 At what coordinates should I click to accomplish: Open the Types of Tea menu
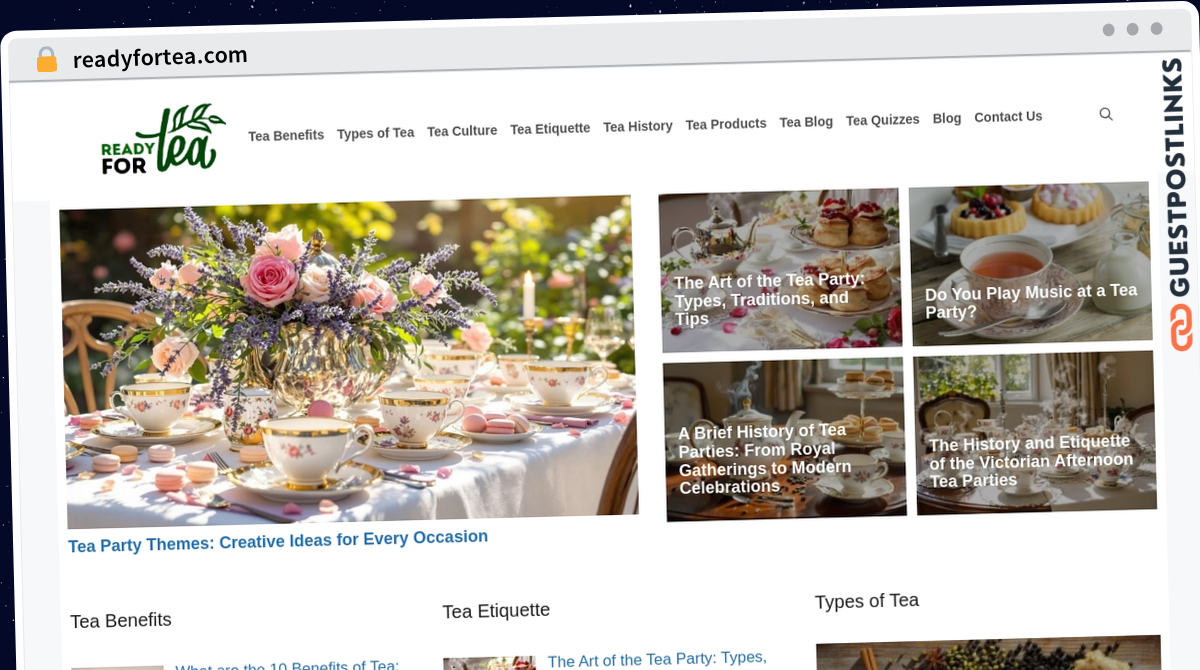point(375,133)
